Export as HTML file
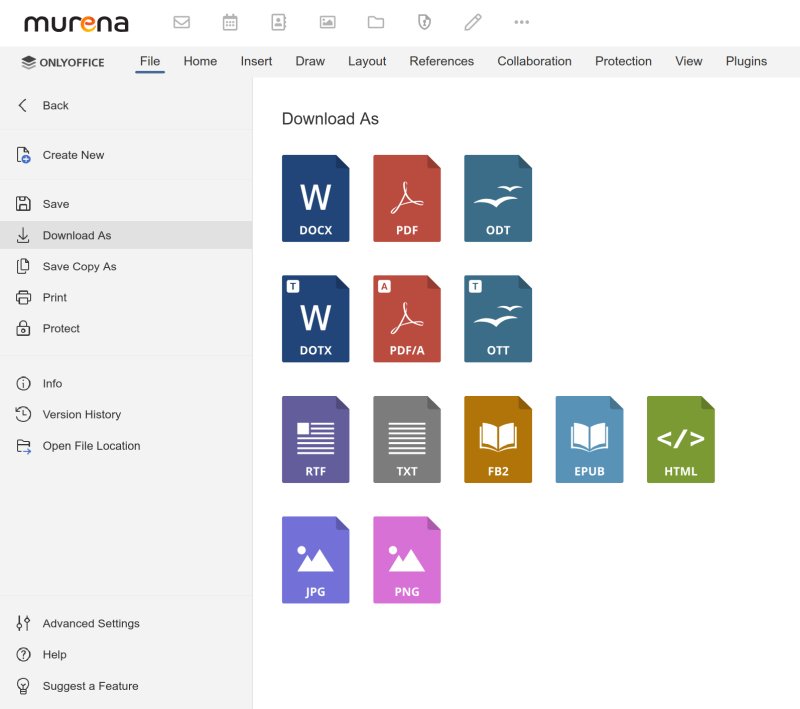 pos(681,439)
